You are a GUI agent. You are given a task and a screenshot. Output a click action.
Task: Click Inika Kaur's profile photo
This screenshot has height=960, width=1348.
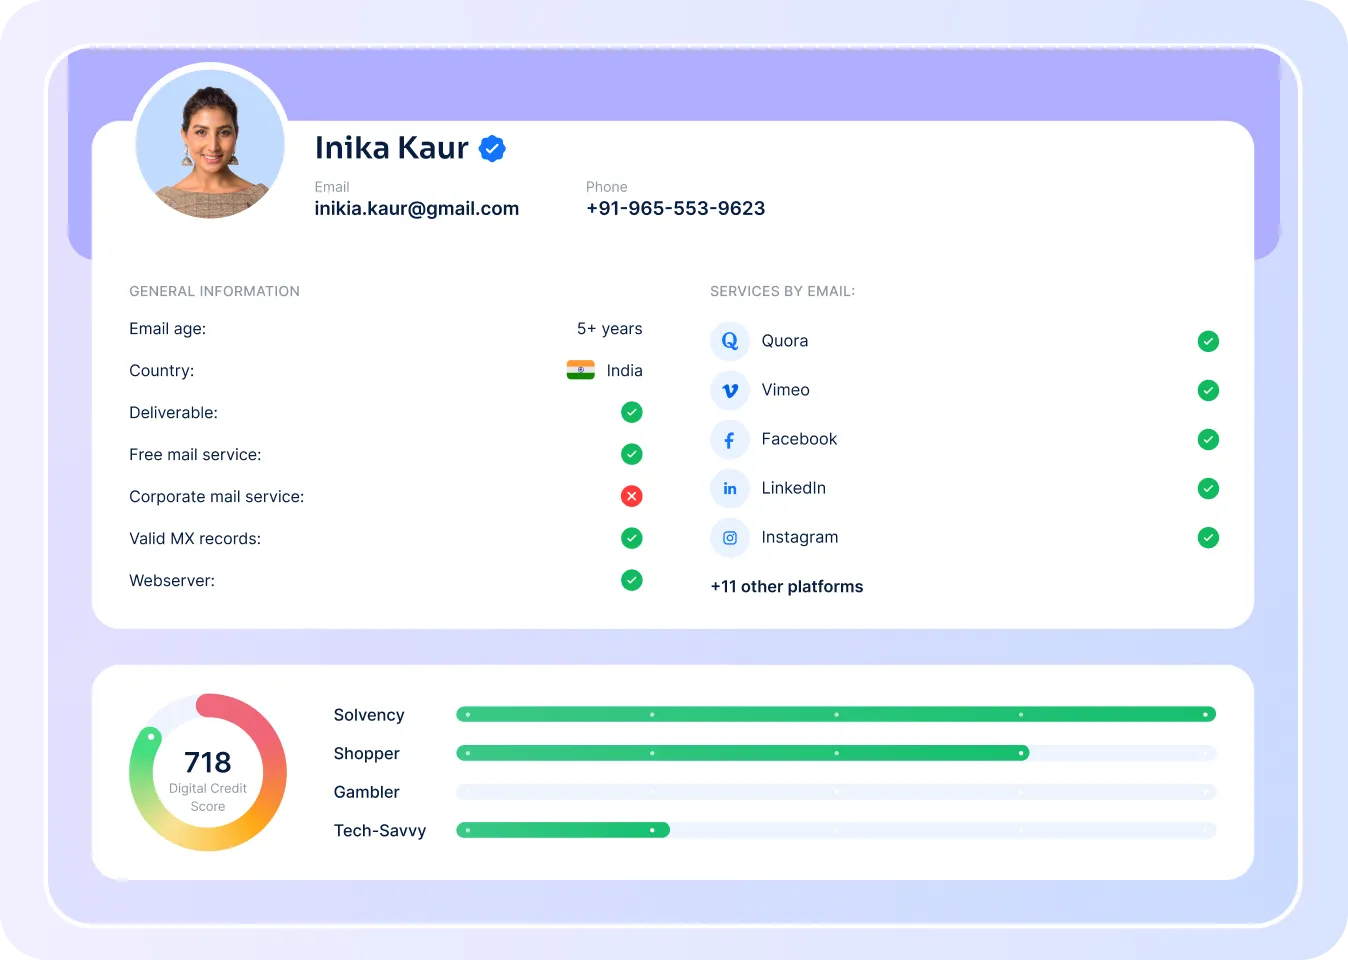click(x=210, y=142)
